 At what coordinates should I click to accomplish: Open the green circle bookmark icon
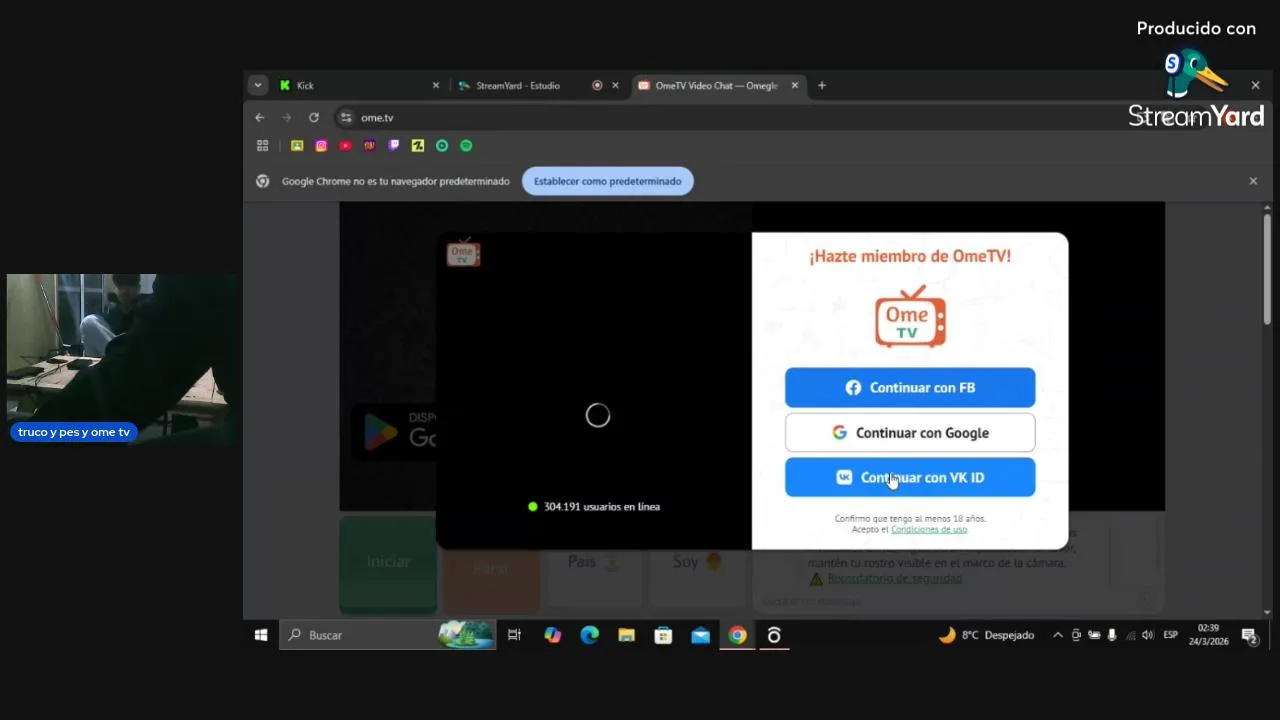(442, 145)
